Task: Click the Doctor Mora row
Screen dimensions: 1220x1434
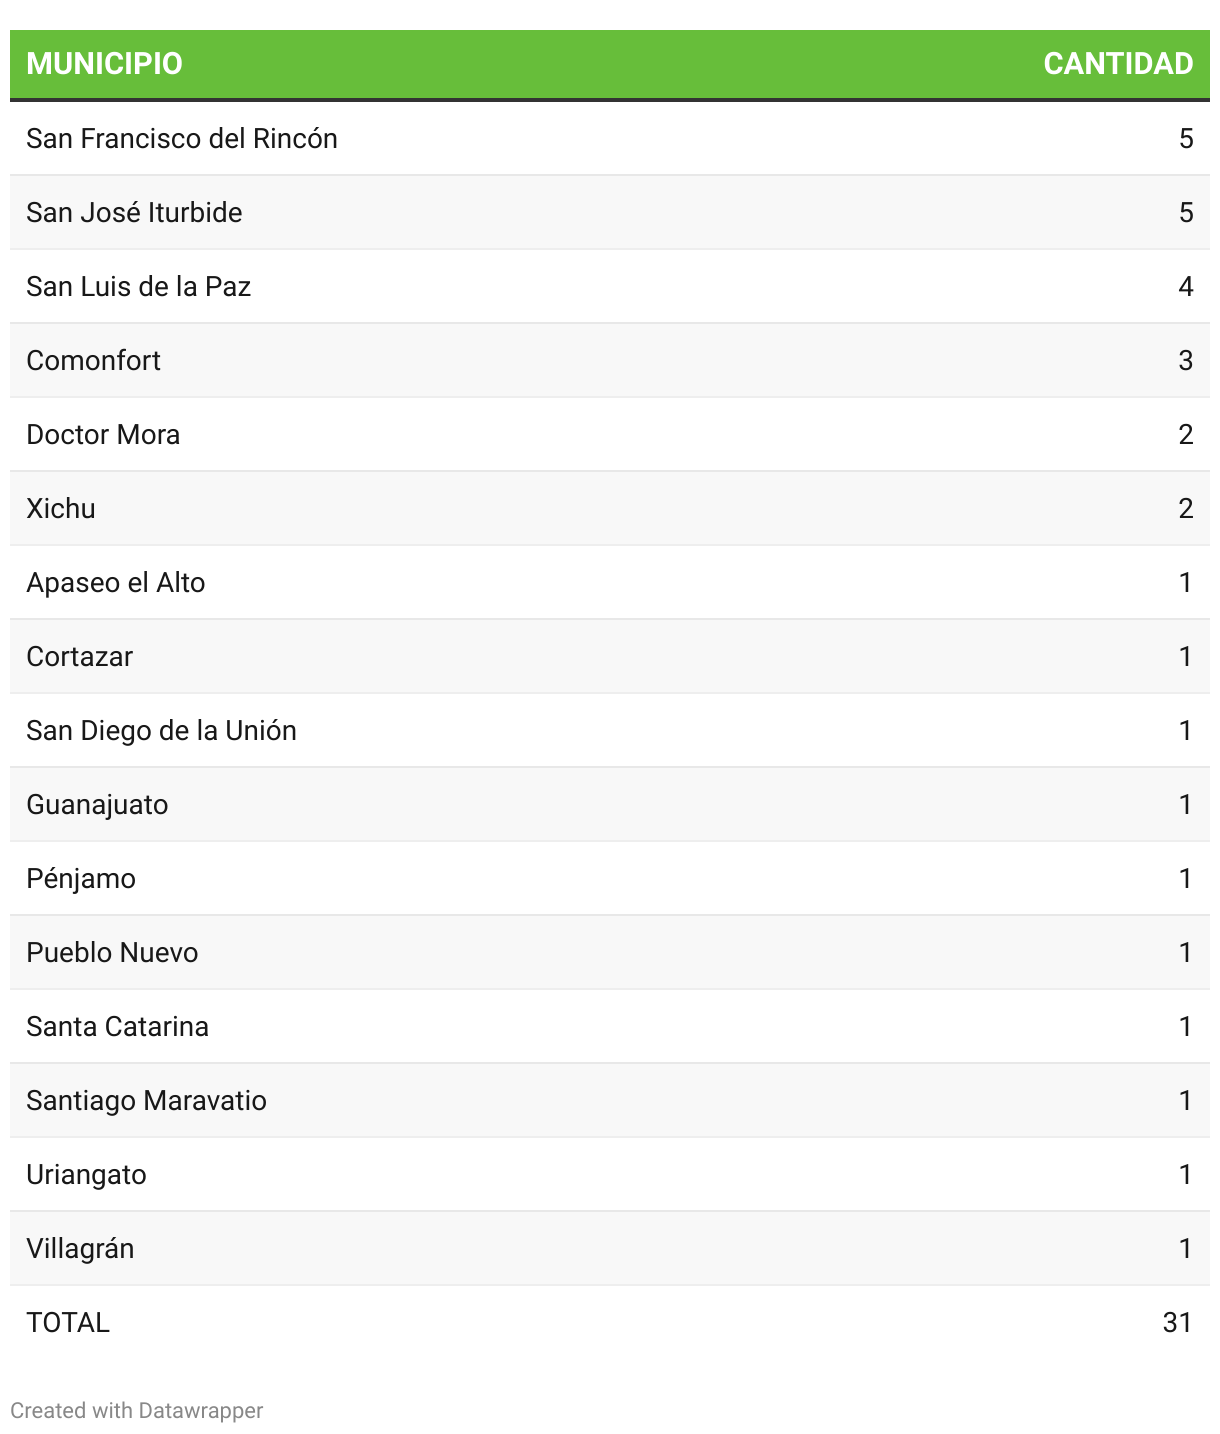Action: coord(103,435)
